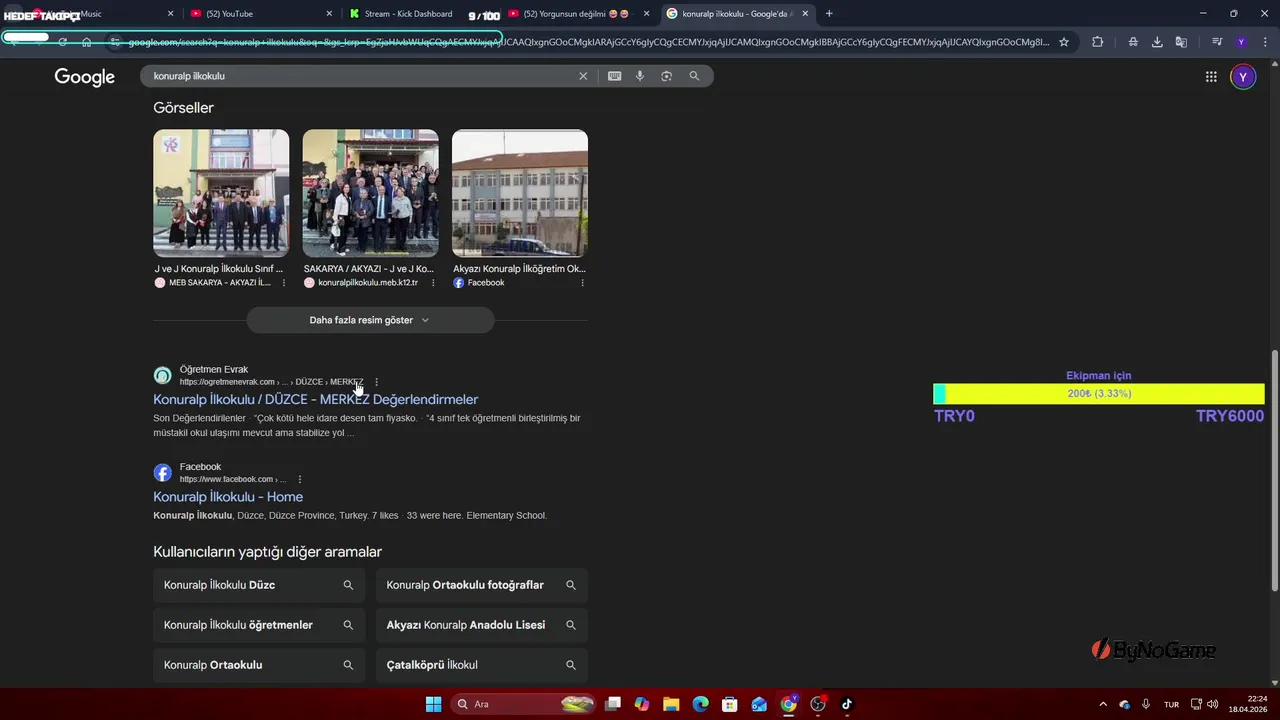Image resolution: width=1280 pixels, height=720 pixels.
Task: Open more options for MEB SAKARYA image
Action: point(284,283)
